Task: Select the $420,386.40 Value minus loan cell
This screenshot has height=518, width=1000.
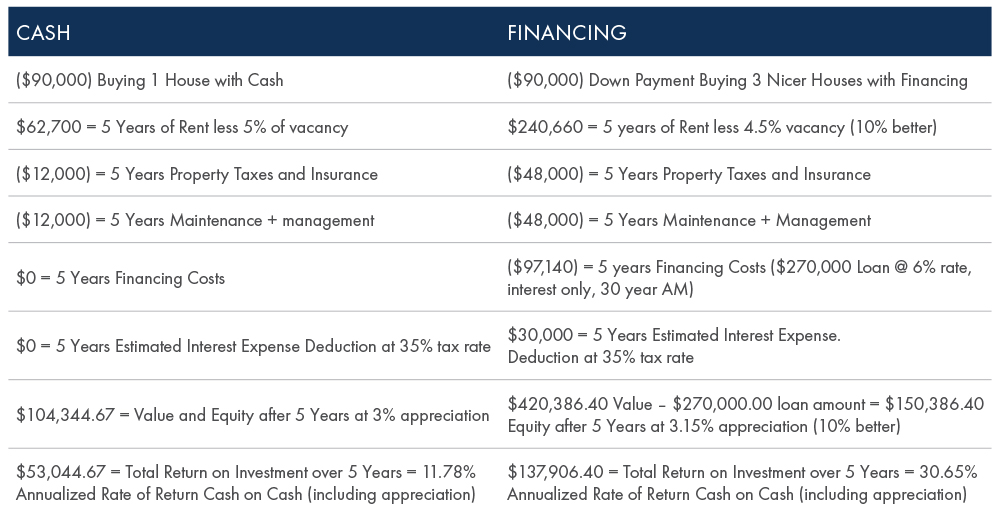Action: (x=746, y=414)
